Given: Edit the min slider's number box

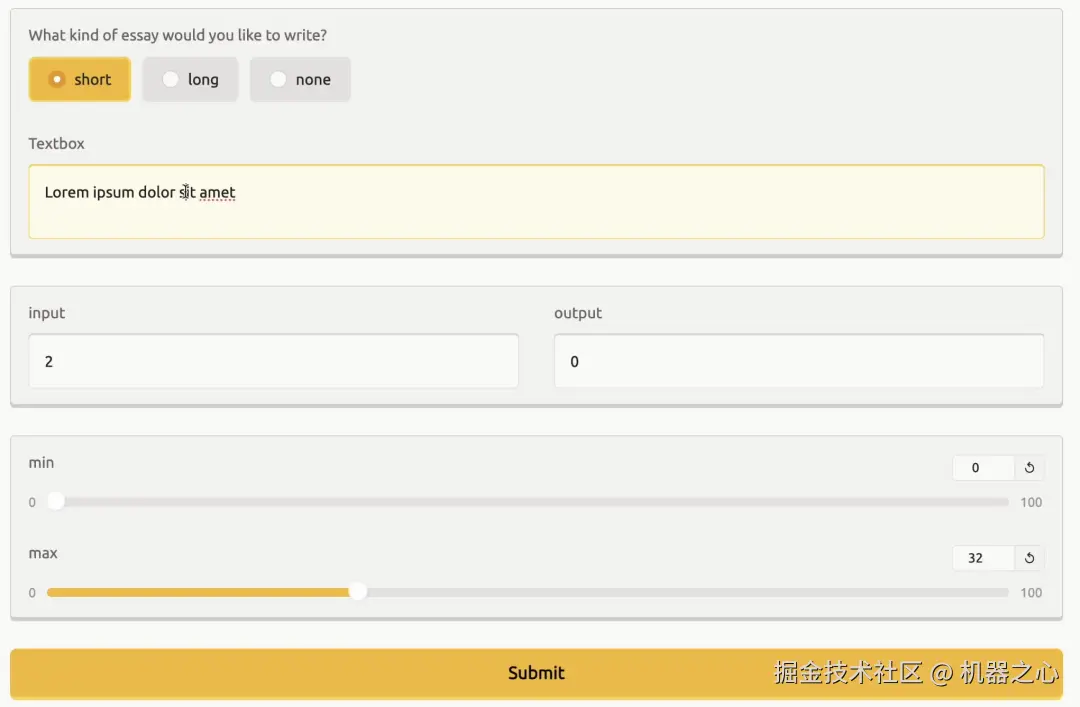Looking at the screenshot, I should (982, 468).
